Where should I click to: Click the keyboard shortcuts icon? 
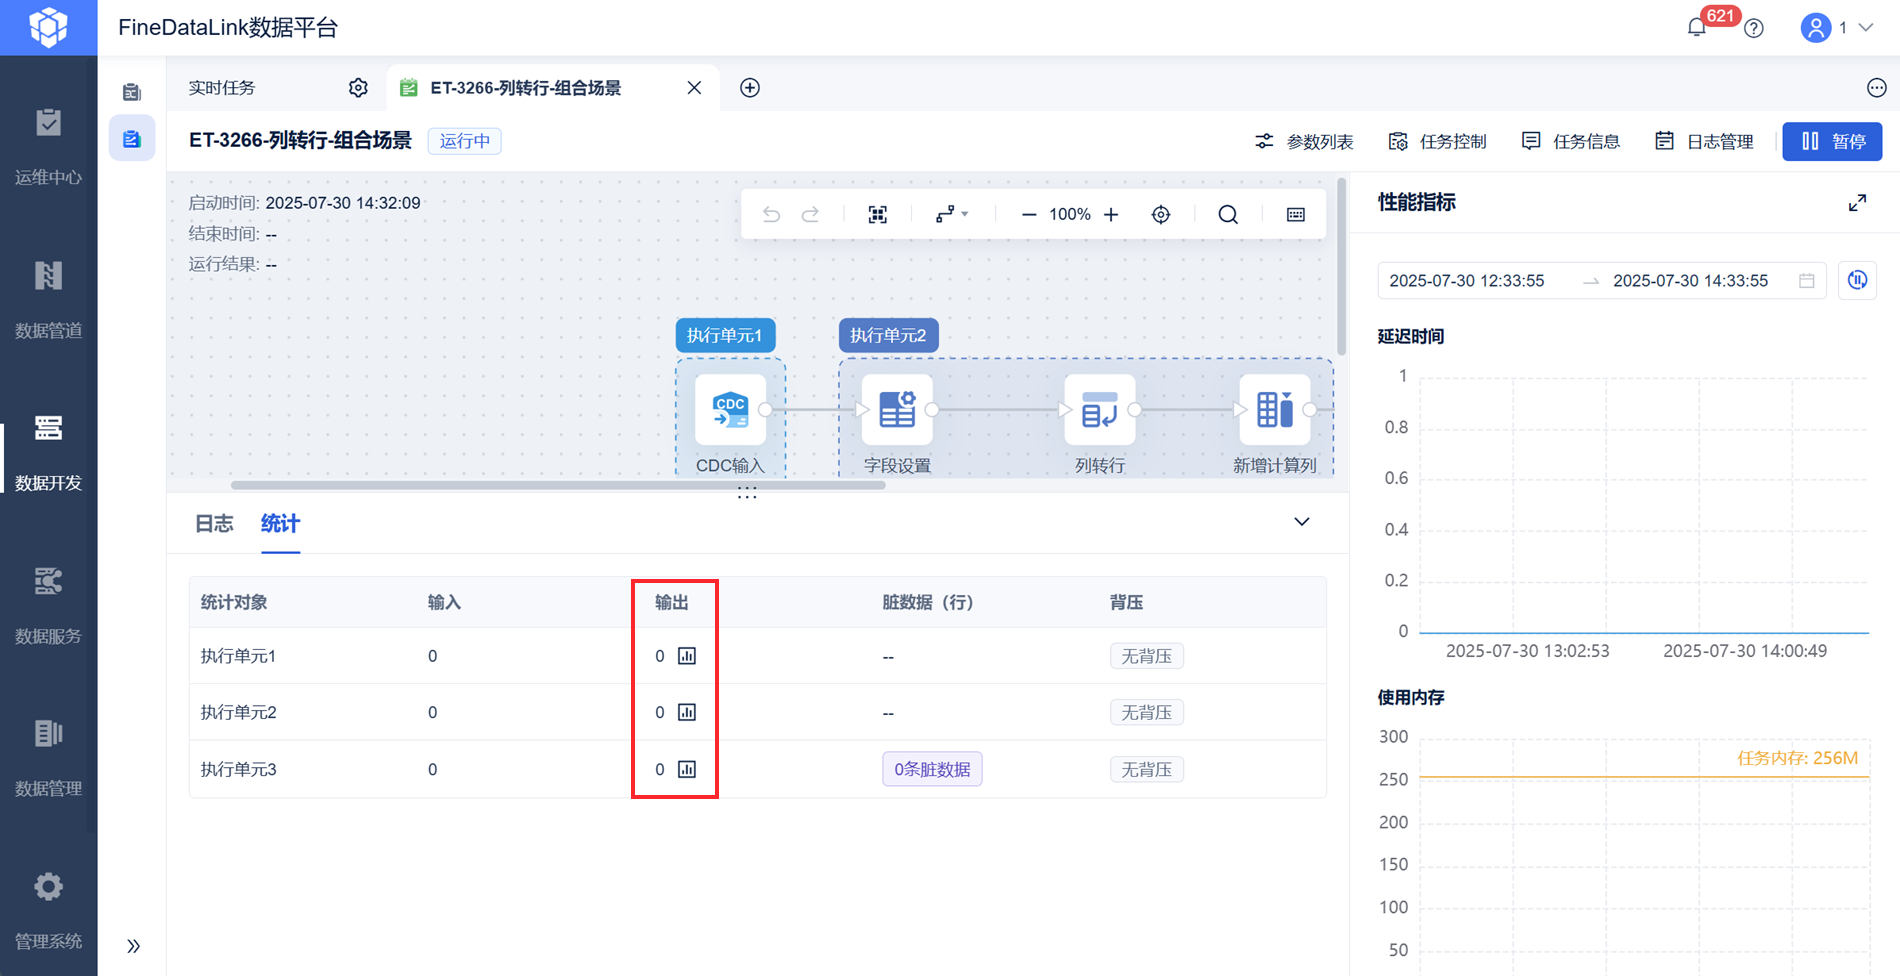tap(1296, 215)
